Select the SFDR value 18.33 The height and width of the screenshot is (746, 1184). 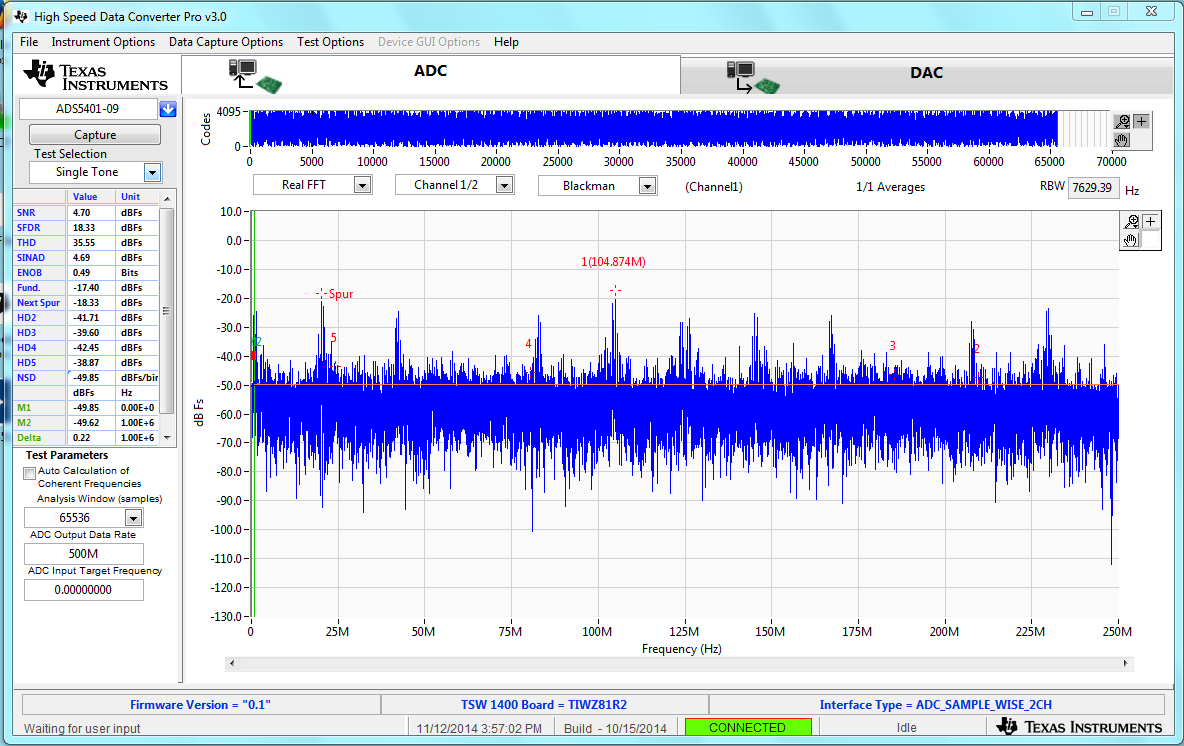coord(84,228)
